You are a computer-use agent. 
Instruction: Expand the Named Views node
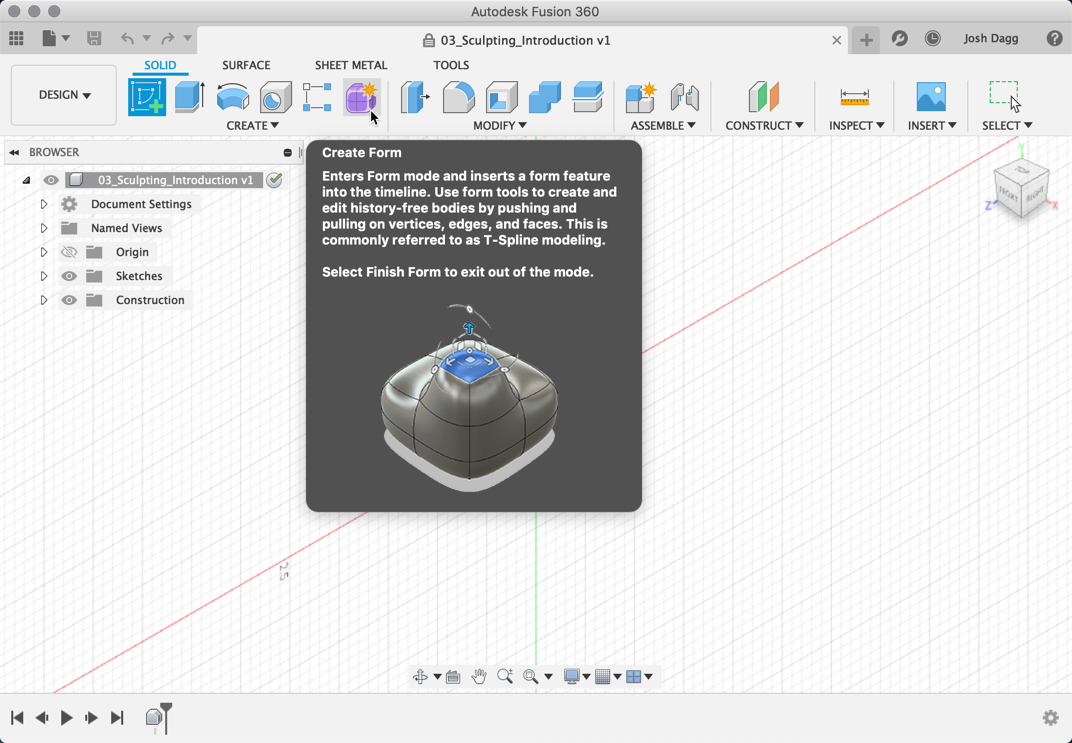point(44,228)
